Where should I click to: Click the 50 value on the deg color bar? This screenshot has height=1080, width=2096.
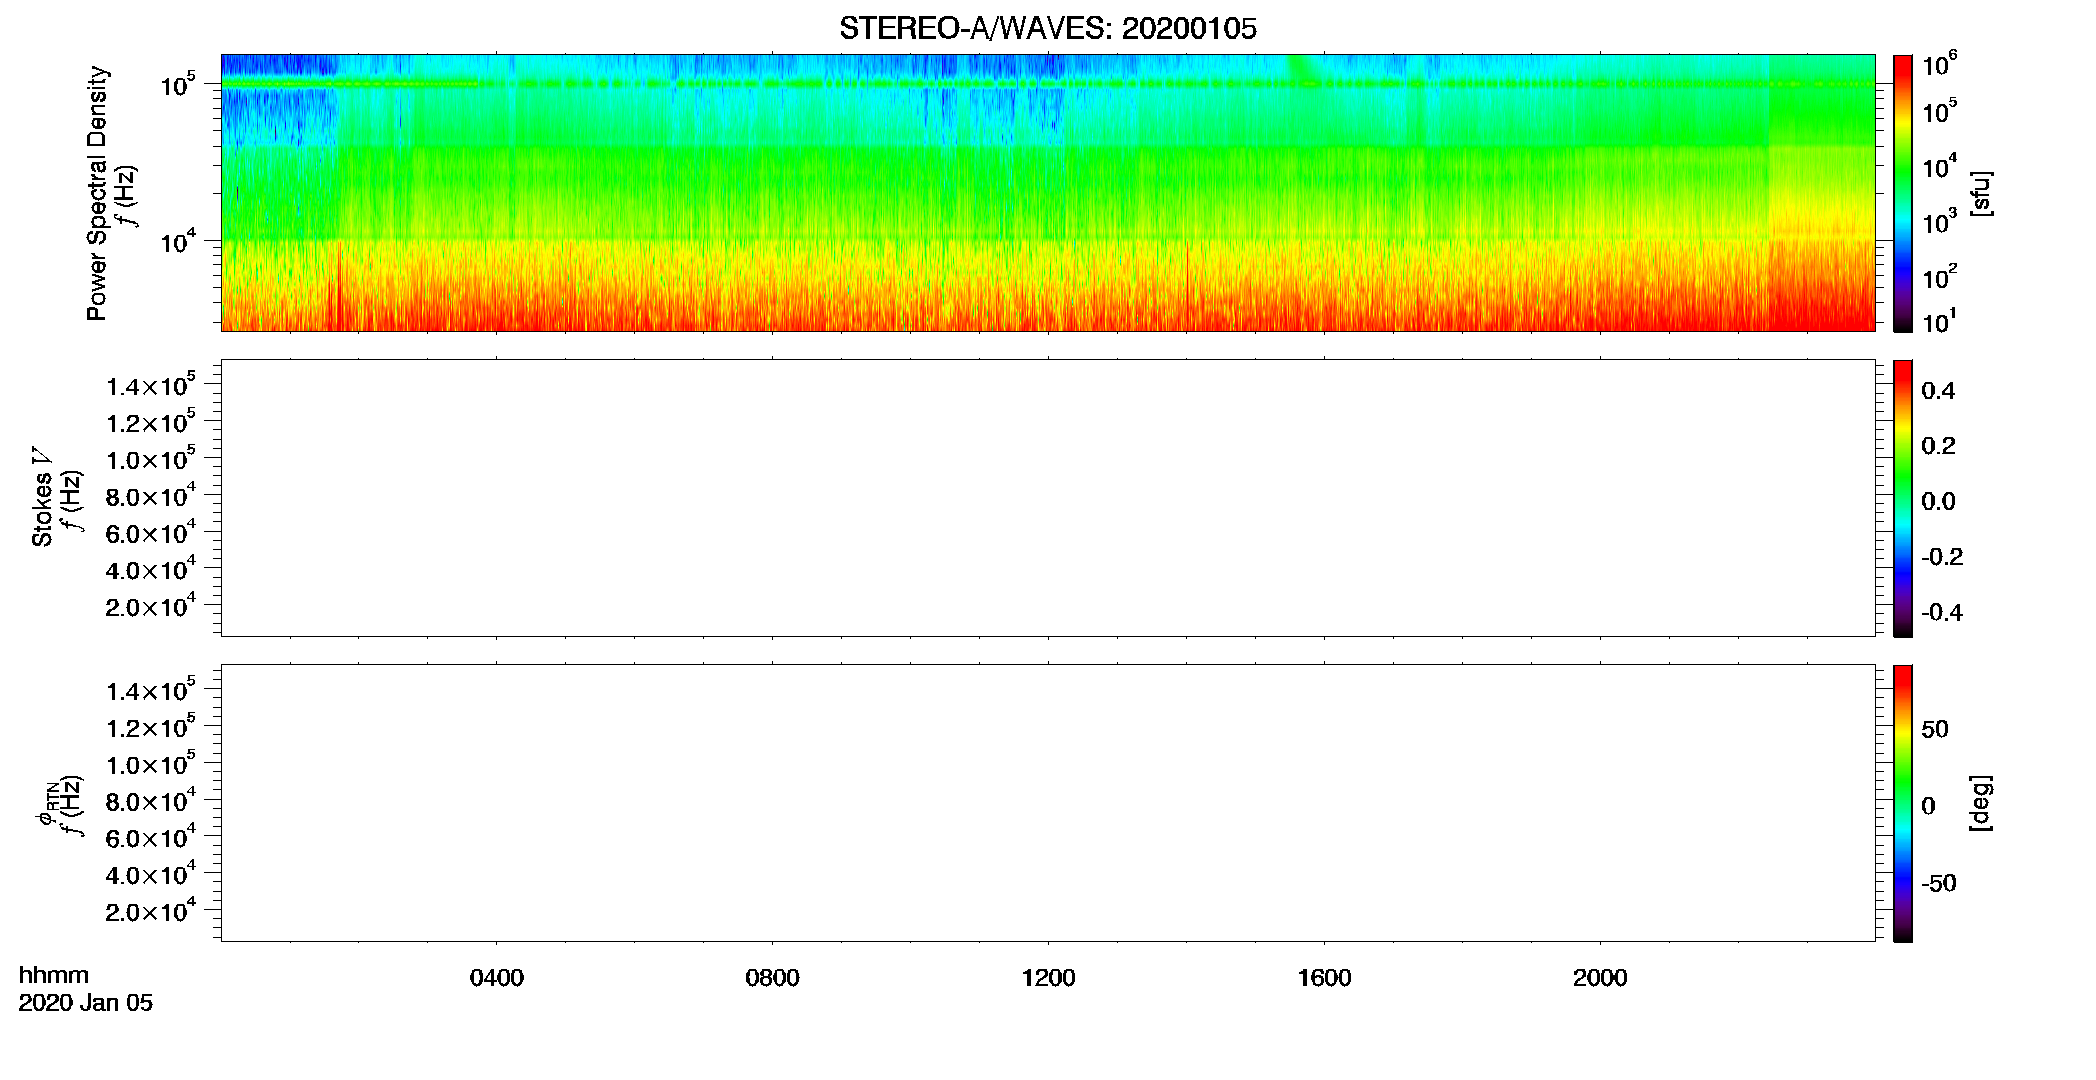pos(1935,729)
